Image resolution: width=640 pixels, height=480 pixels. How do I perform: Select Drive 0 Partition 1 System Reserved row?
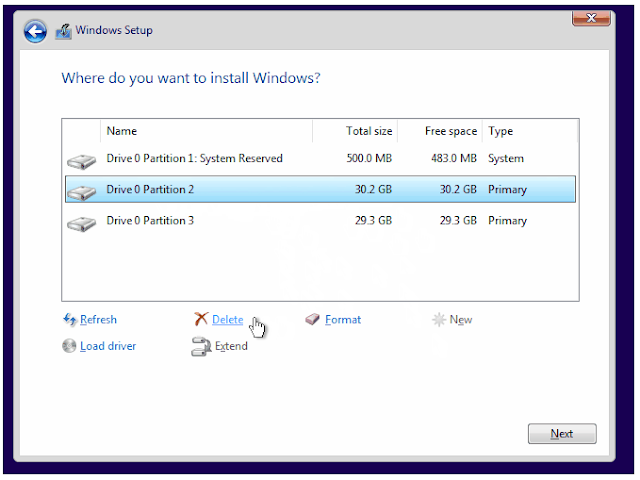320,158
